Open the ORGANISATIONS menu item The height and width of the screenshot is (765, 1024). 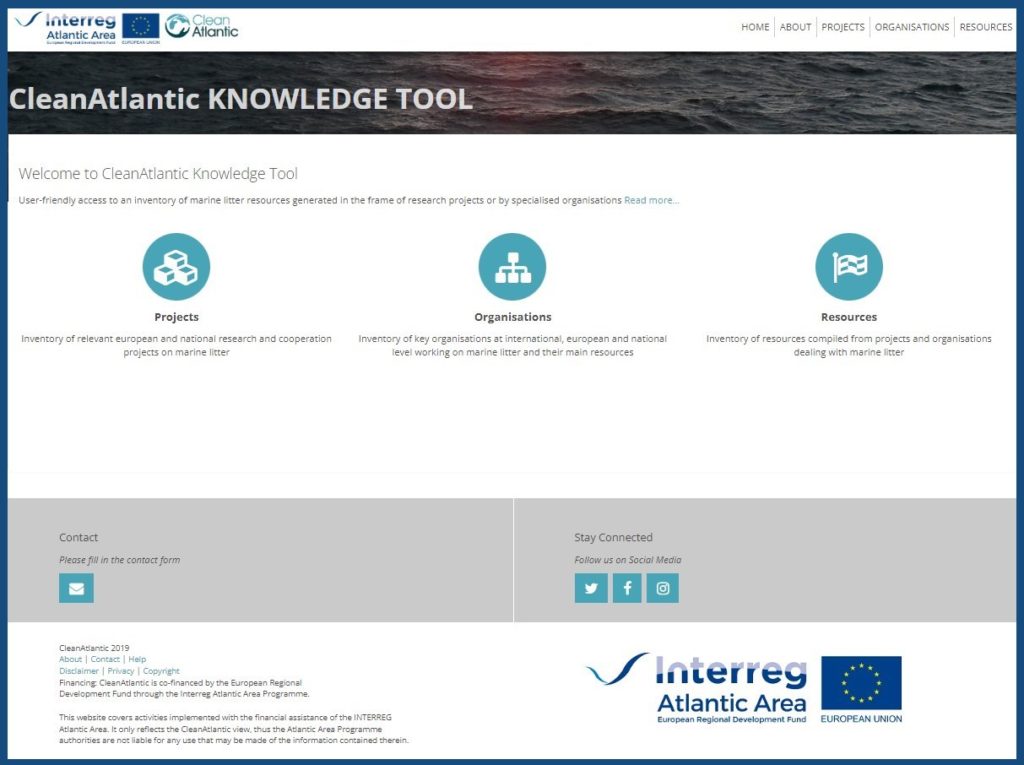pyautogui.click(x=912, y=27)
